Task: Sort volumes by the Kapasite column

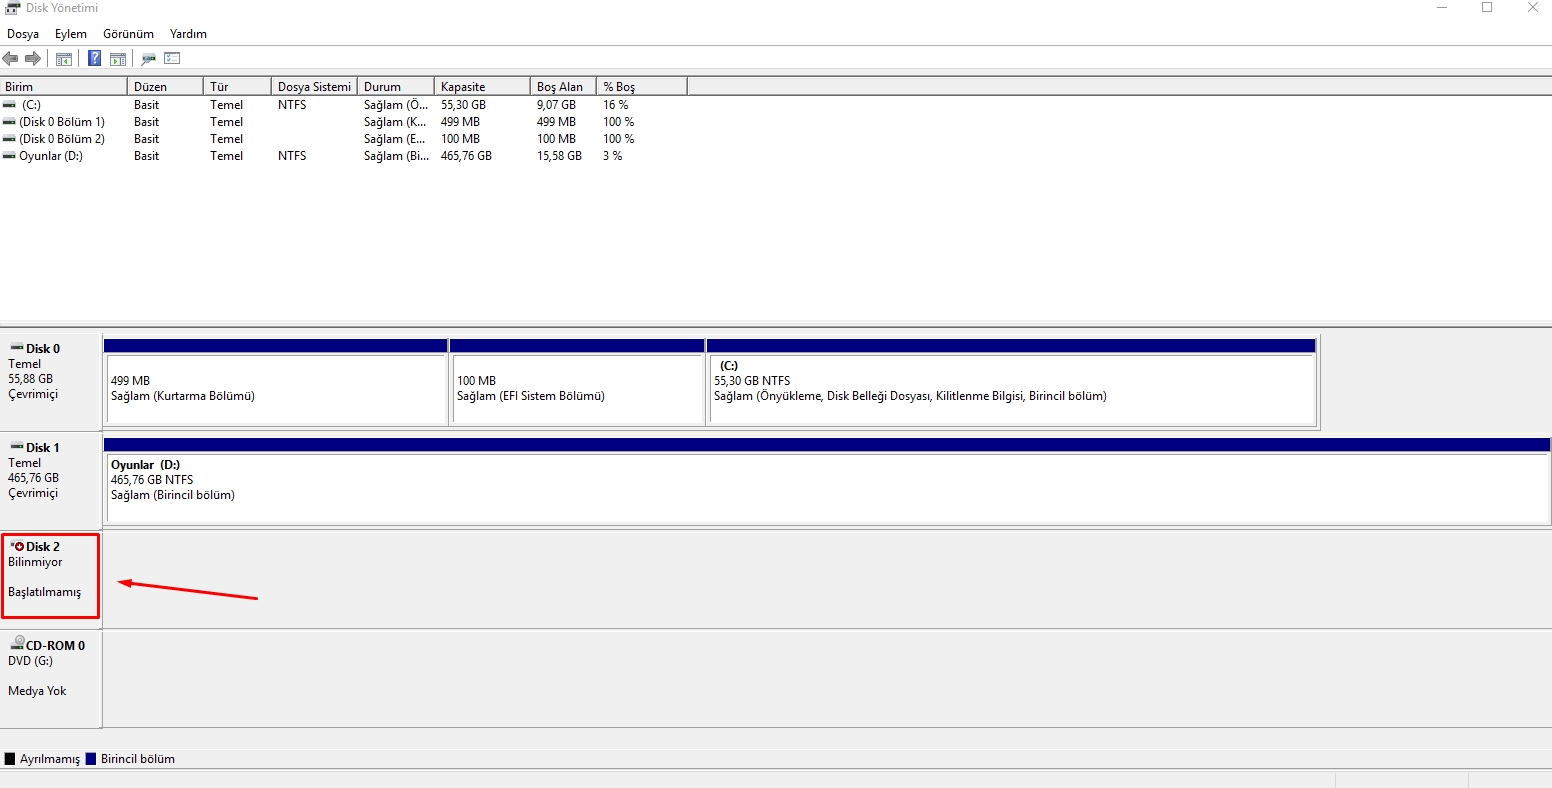Action: [x=481, y=85]
